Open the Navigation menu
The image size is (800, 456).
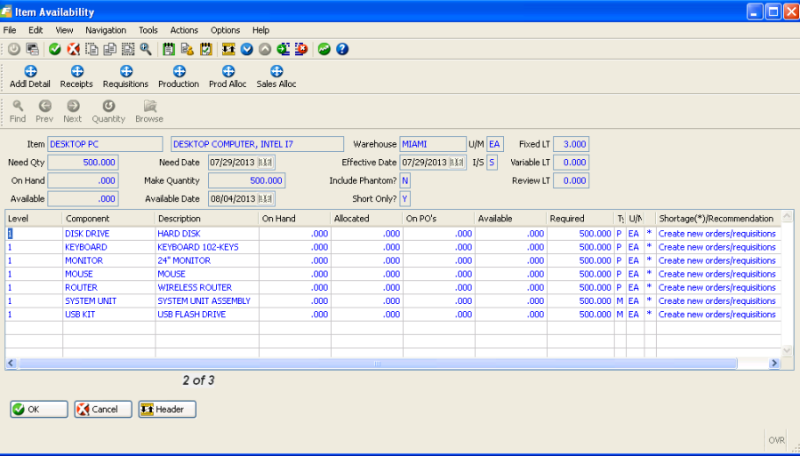point(106,30)
